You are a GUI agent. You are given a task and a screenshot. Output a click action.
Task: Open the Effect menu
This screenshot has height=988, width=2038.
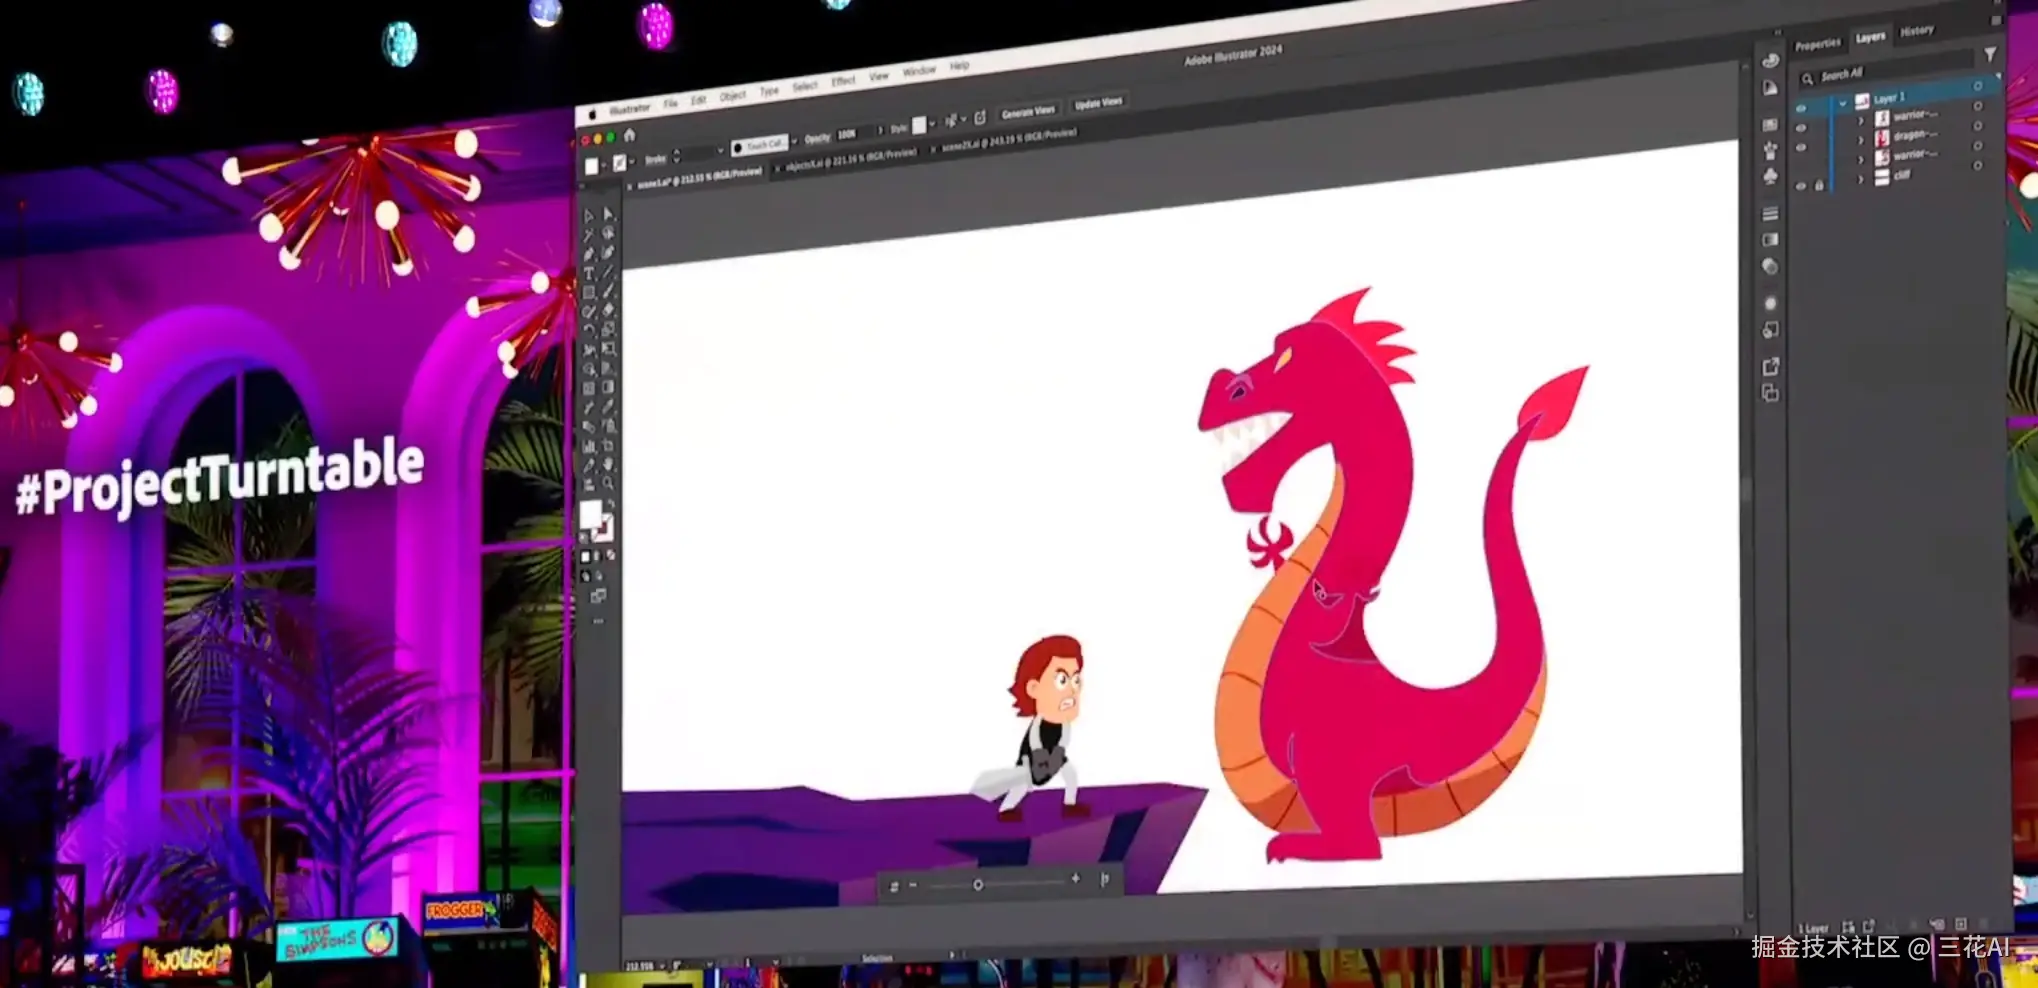coord(843,81)
